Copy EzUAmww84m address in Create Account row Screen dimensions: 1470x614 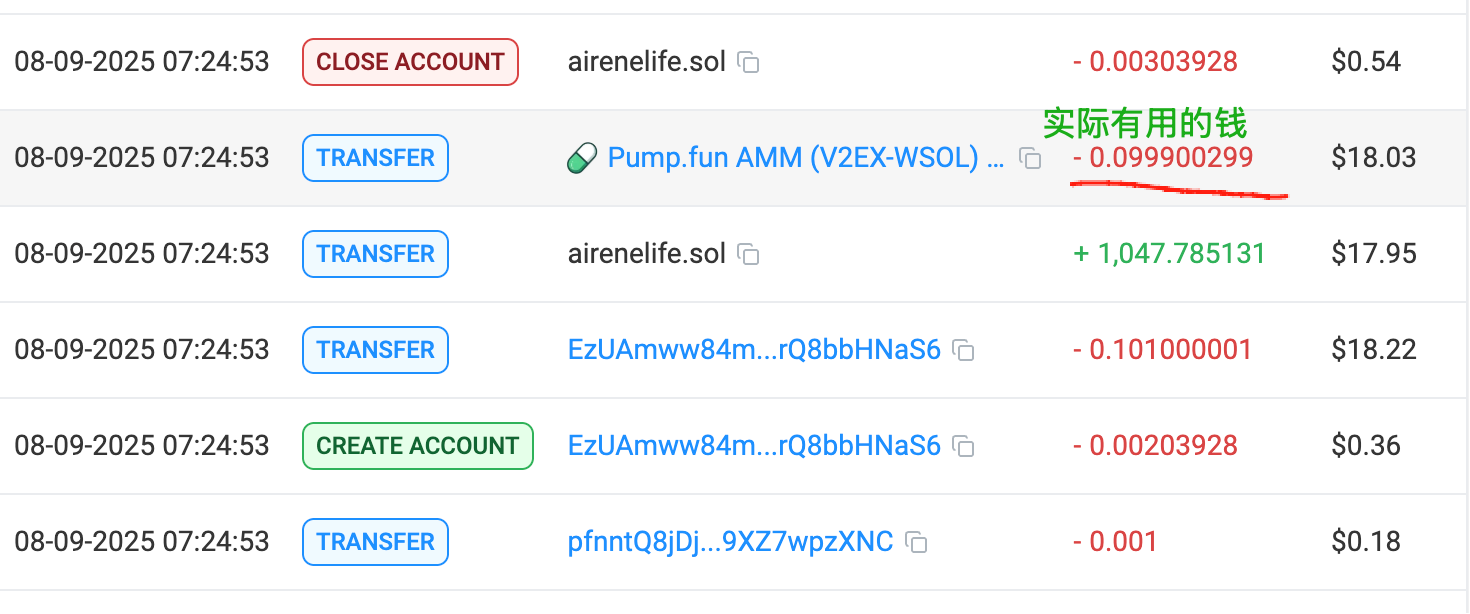click(x=963, y=446)
